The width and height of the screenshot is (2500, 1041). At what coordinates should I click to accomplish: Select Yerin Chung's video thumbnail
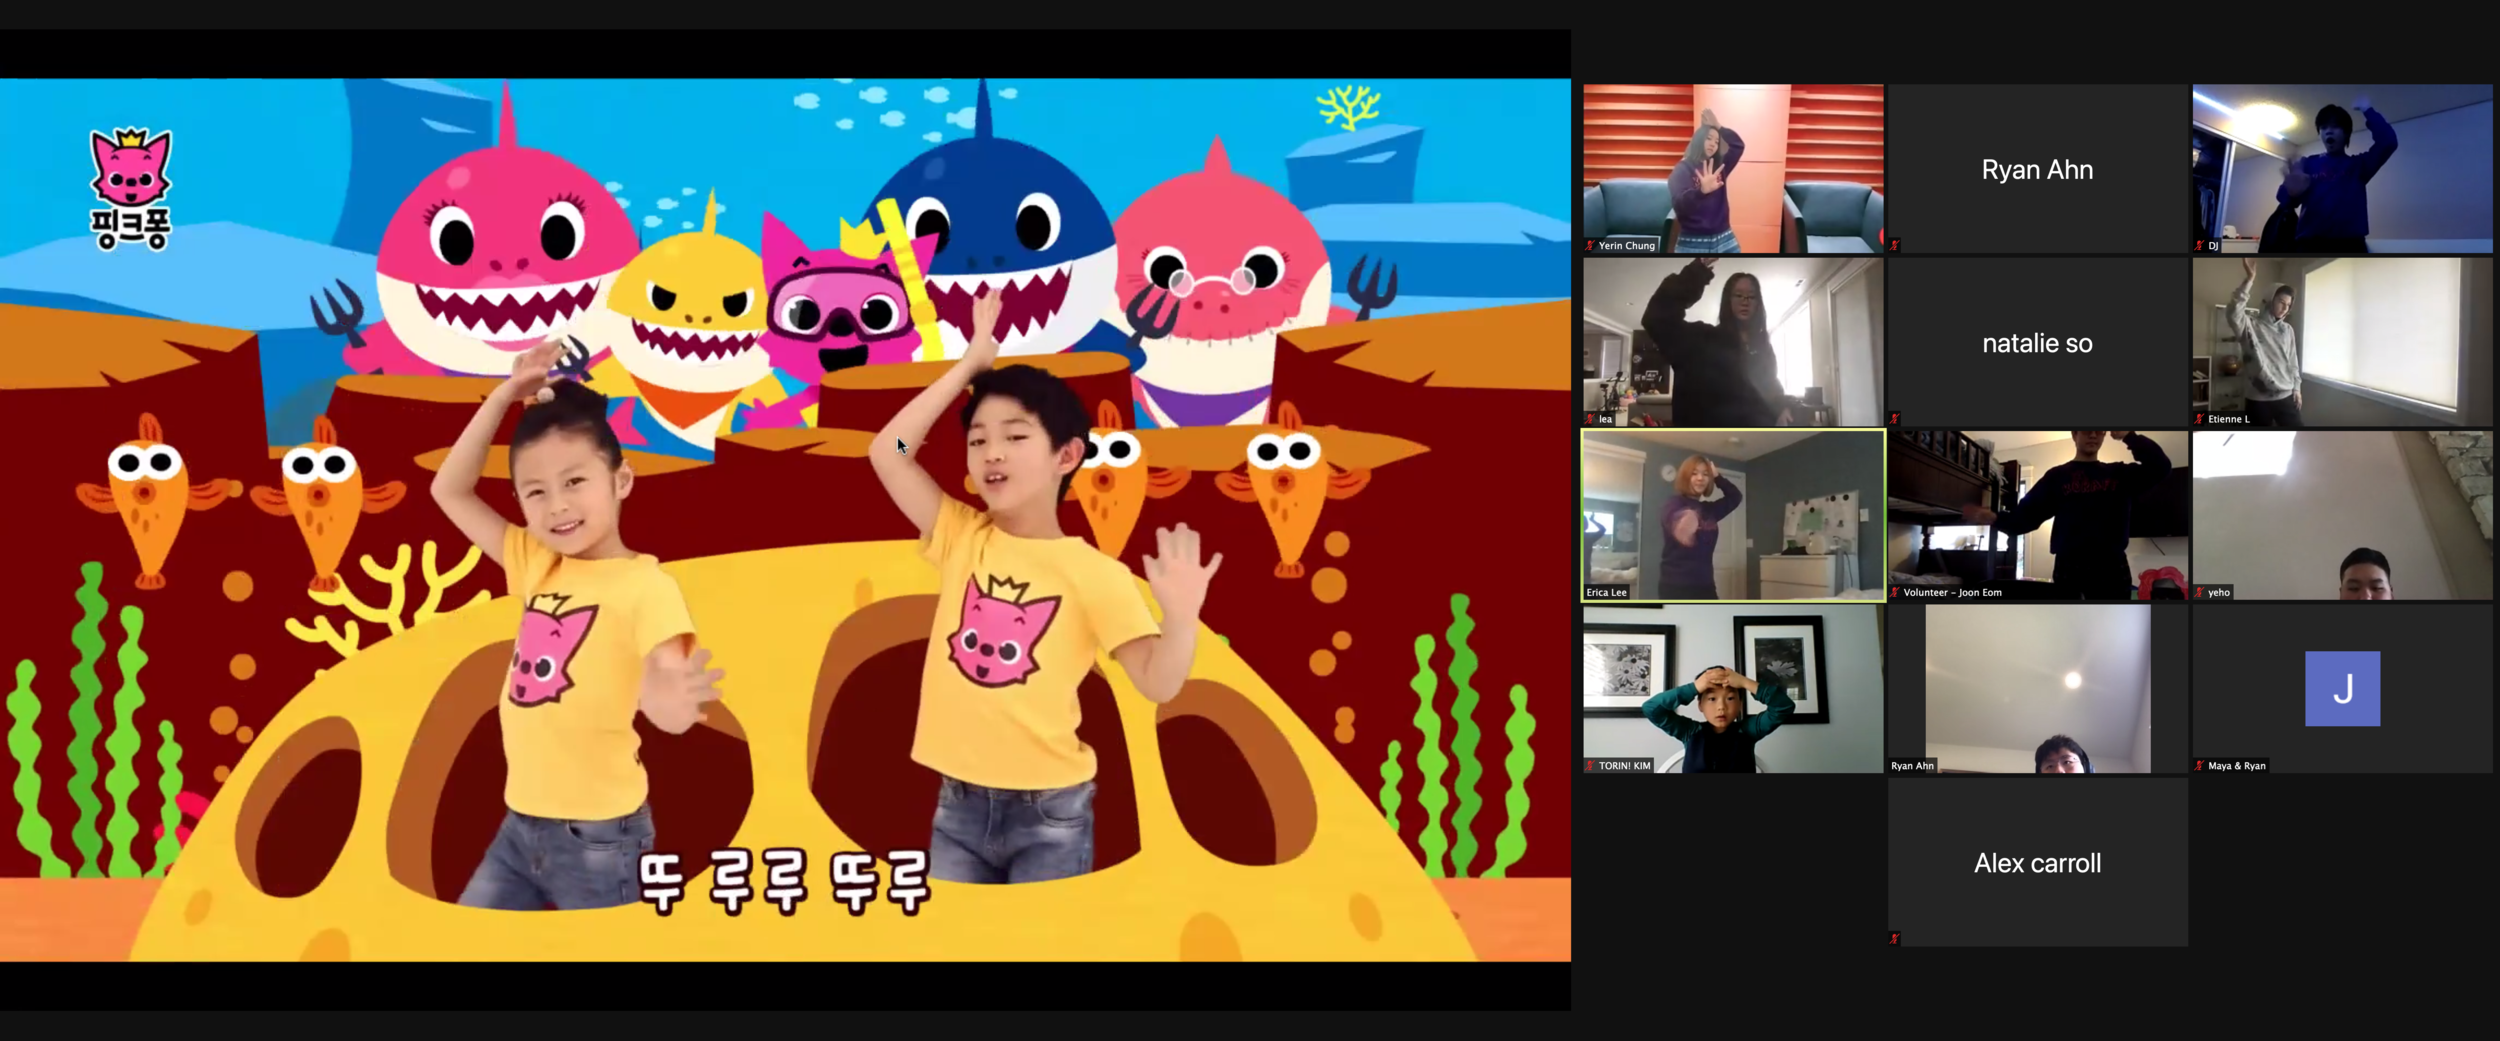tap(1733, 168)
